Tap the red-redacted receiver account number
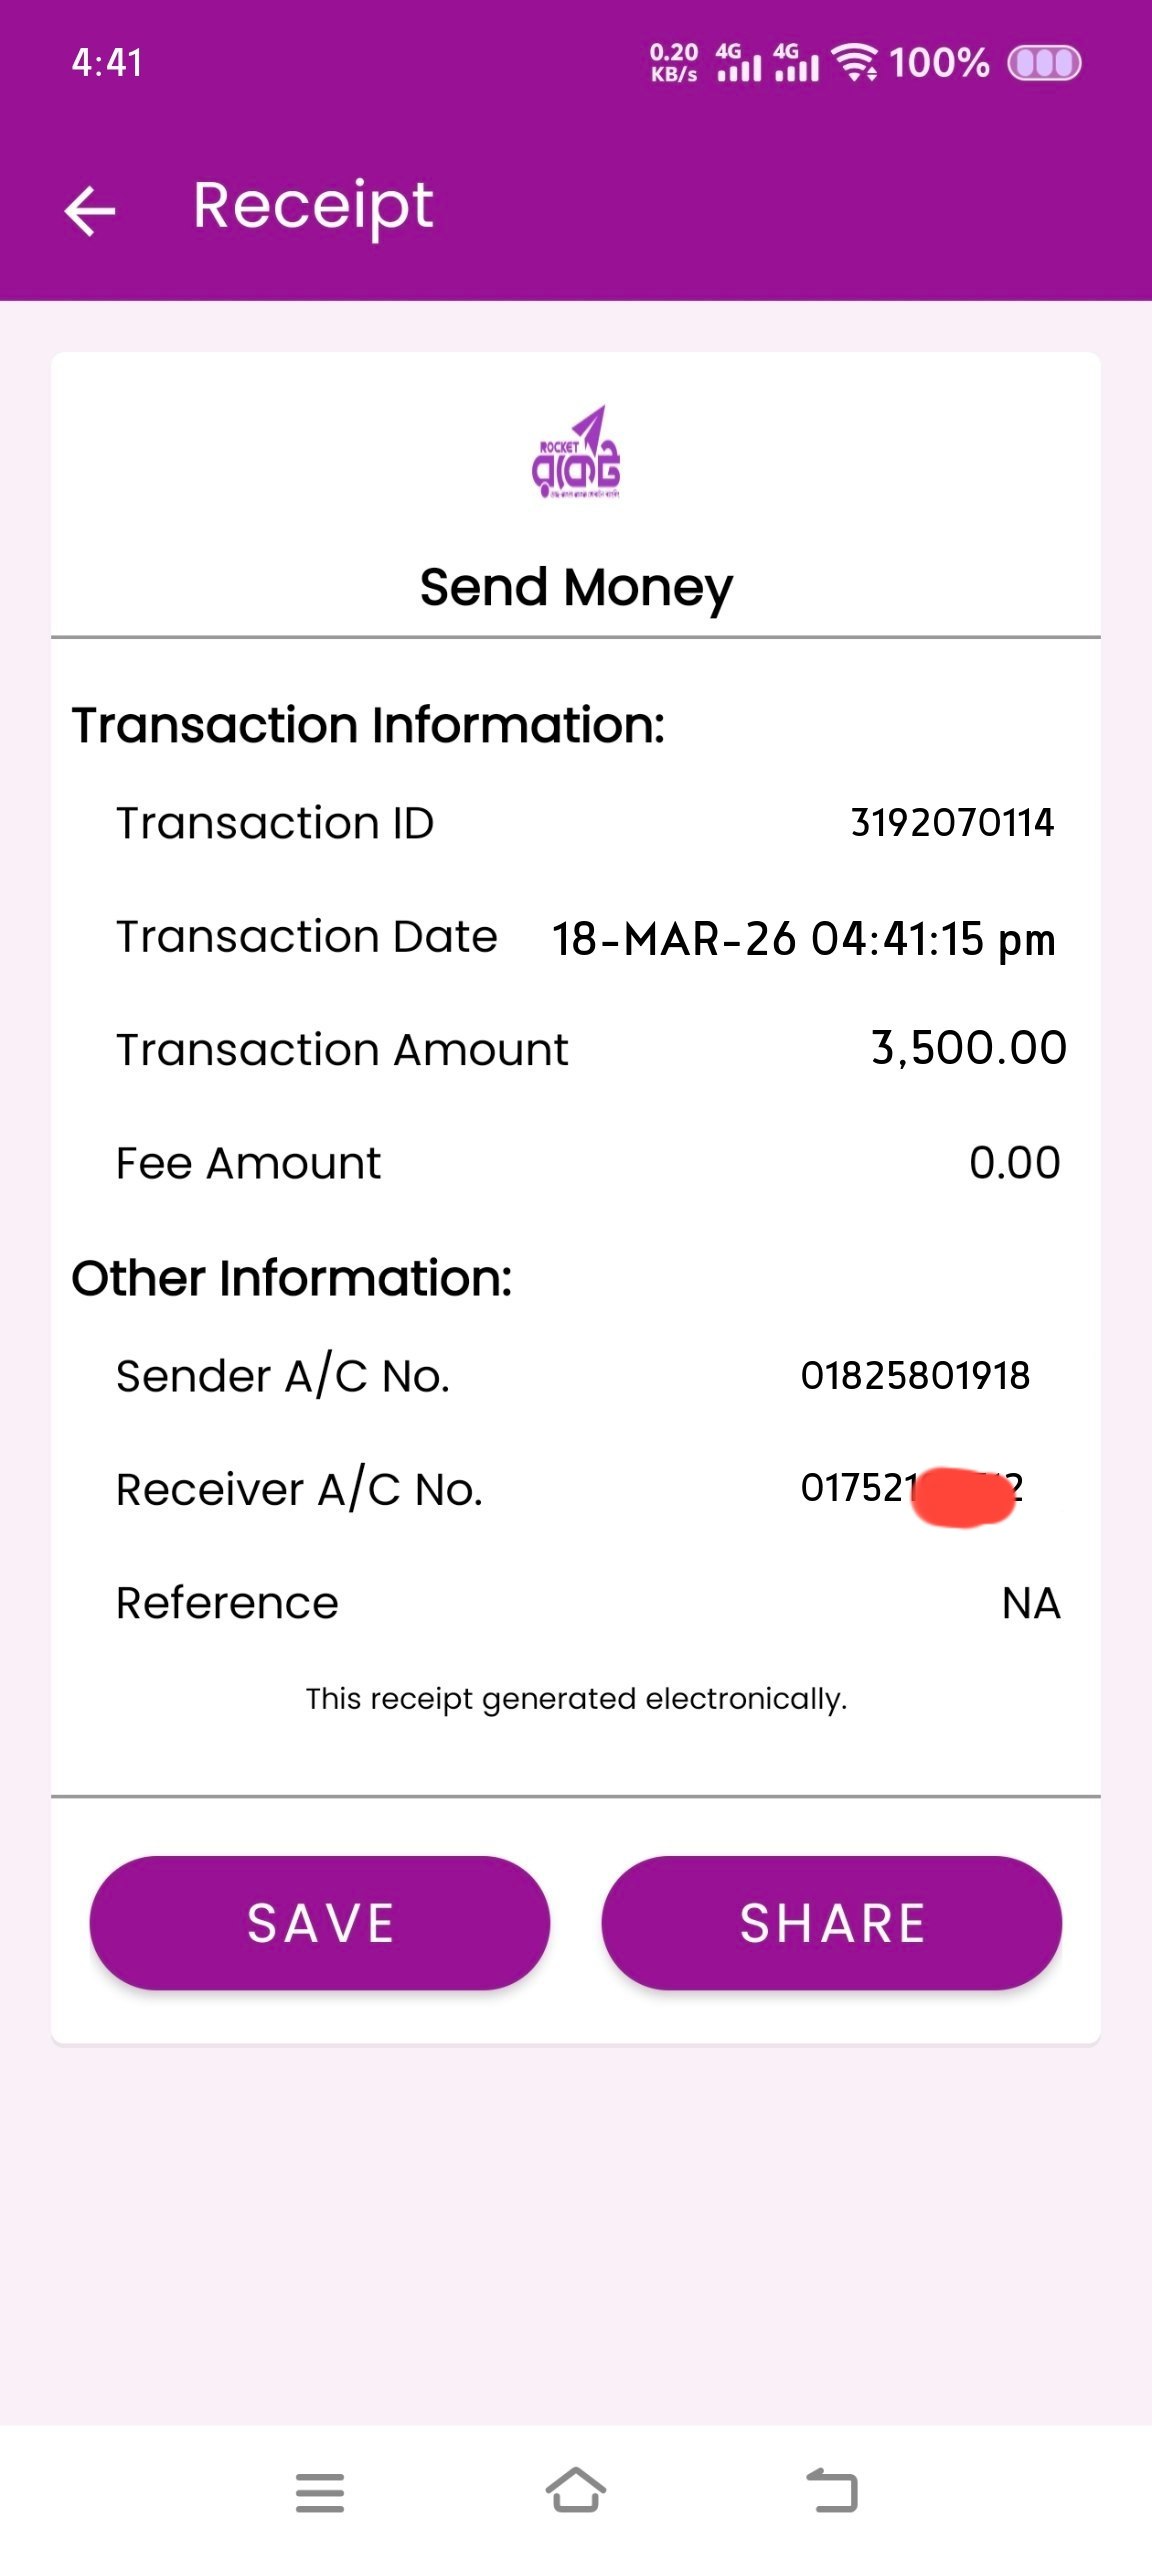The width and height of the screenshot is (1152, 2560). point(912,1490)
